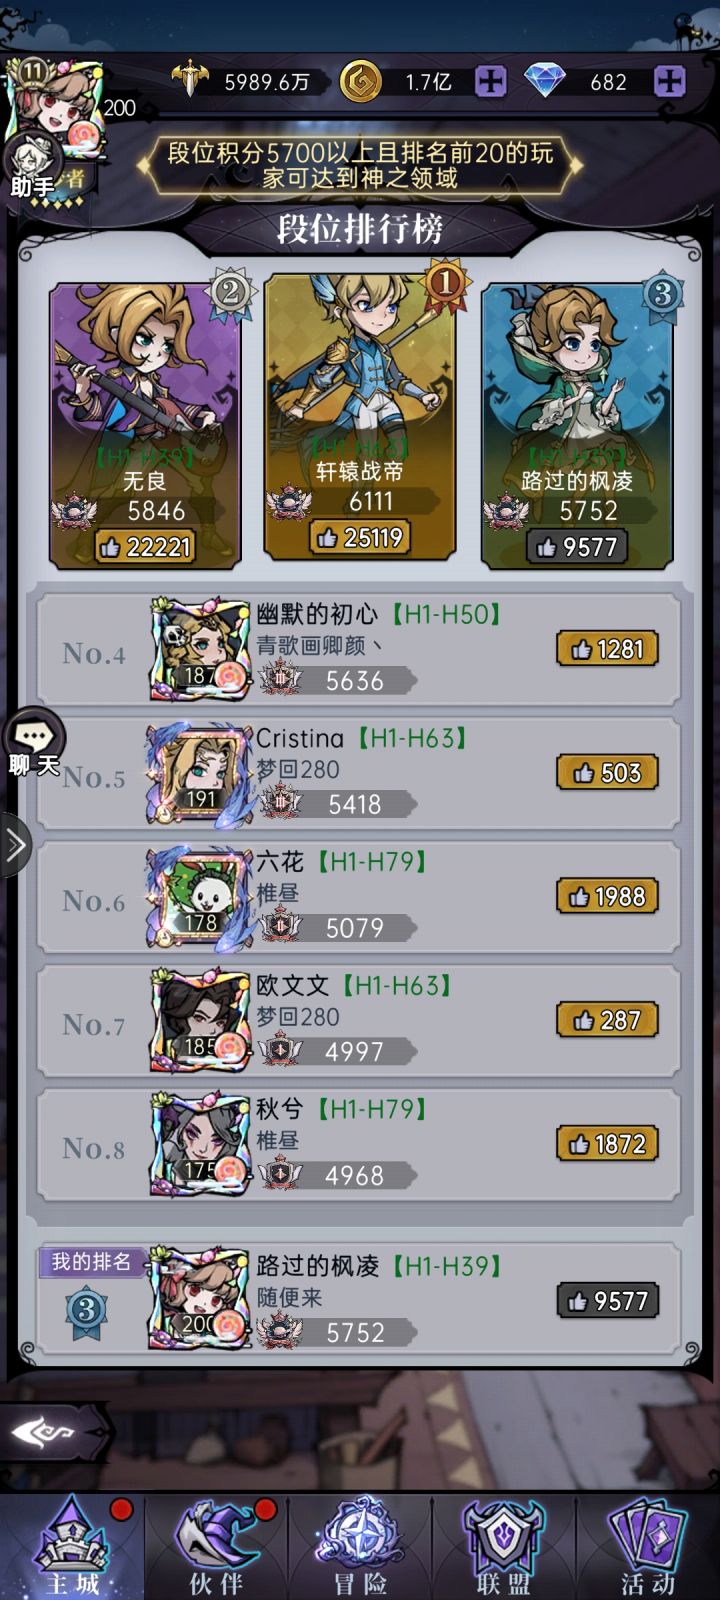720x1600 pixels.
Task: View 路过的枫凌 third-place card
Action: (577, 425)
